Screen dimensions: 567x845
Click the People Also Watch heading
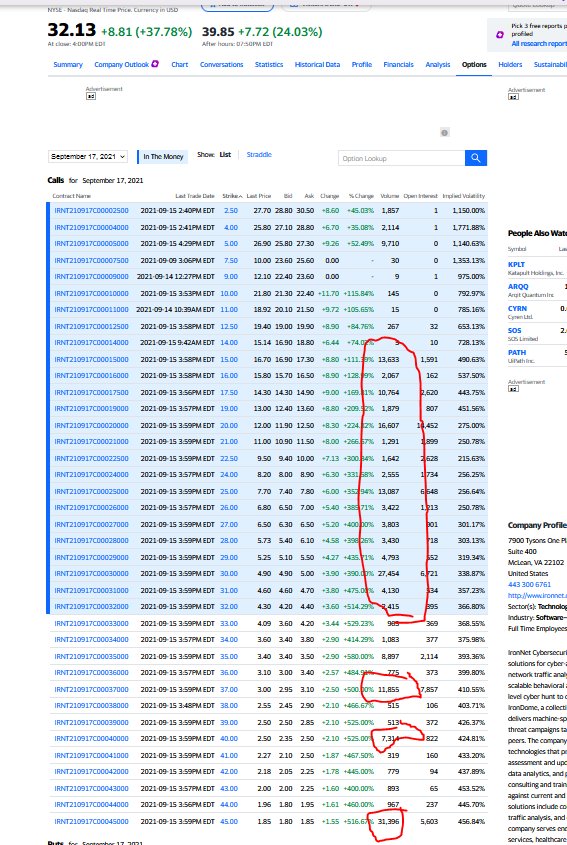[x=537, y=233]
